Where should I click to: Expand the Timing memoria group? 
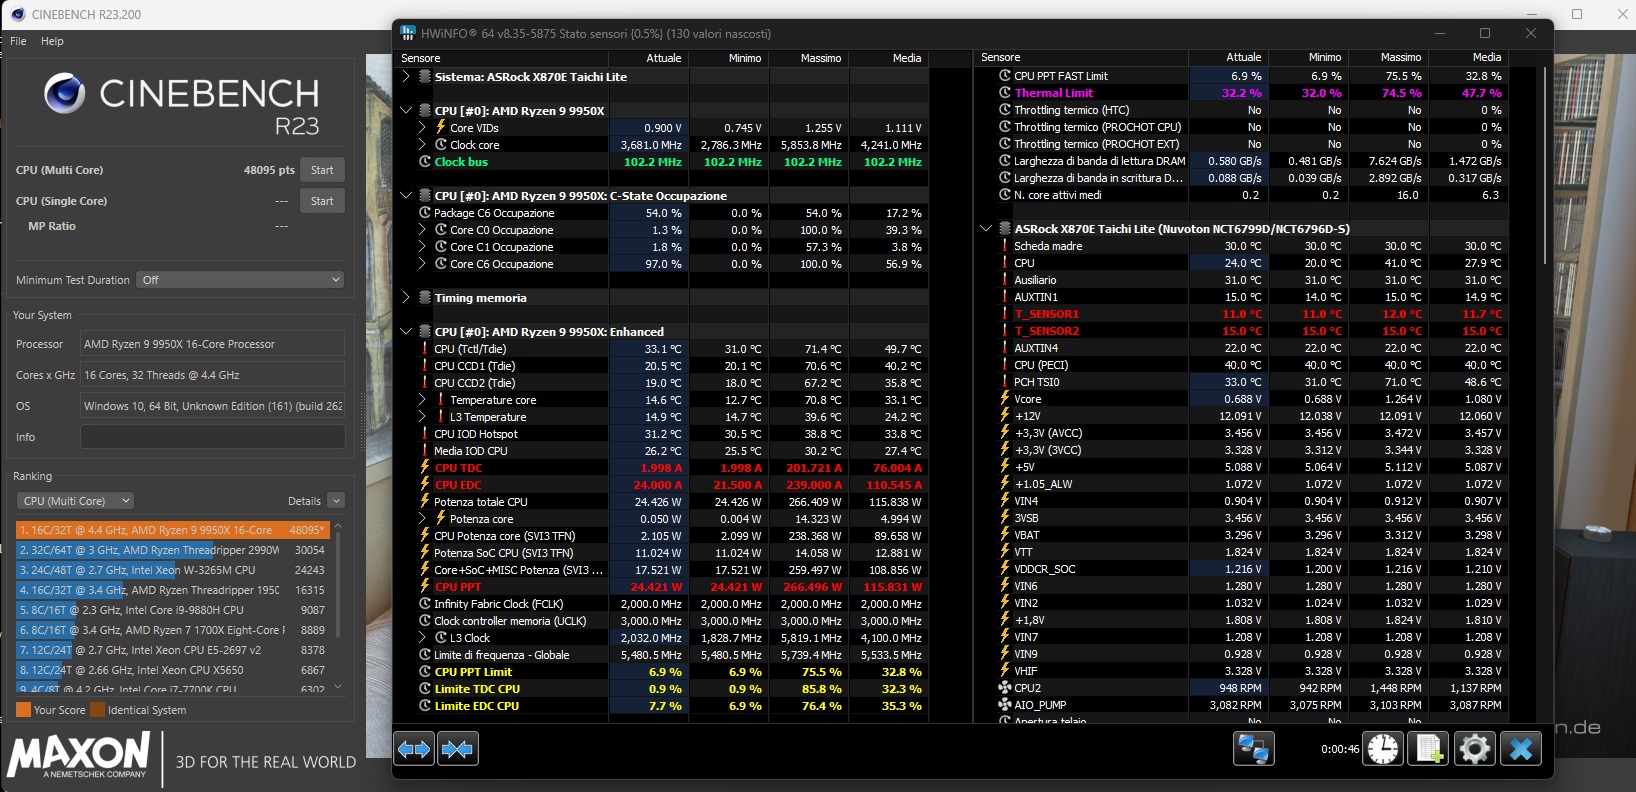tap(406, 297)
